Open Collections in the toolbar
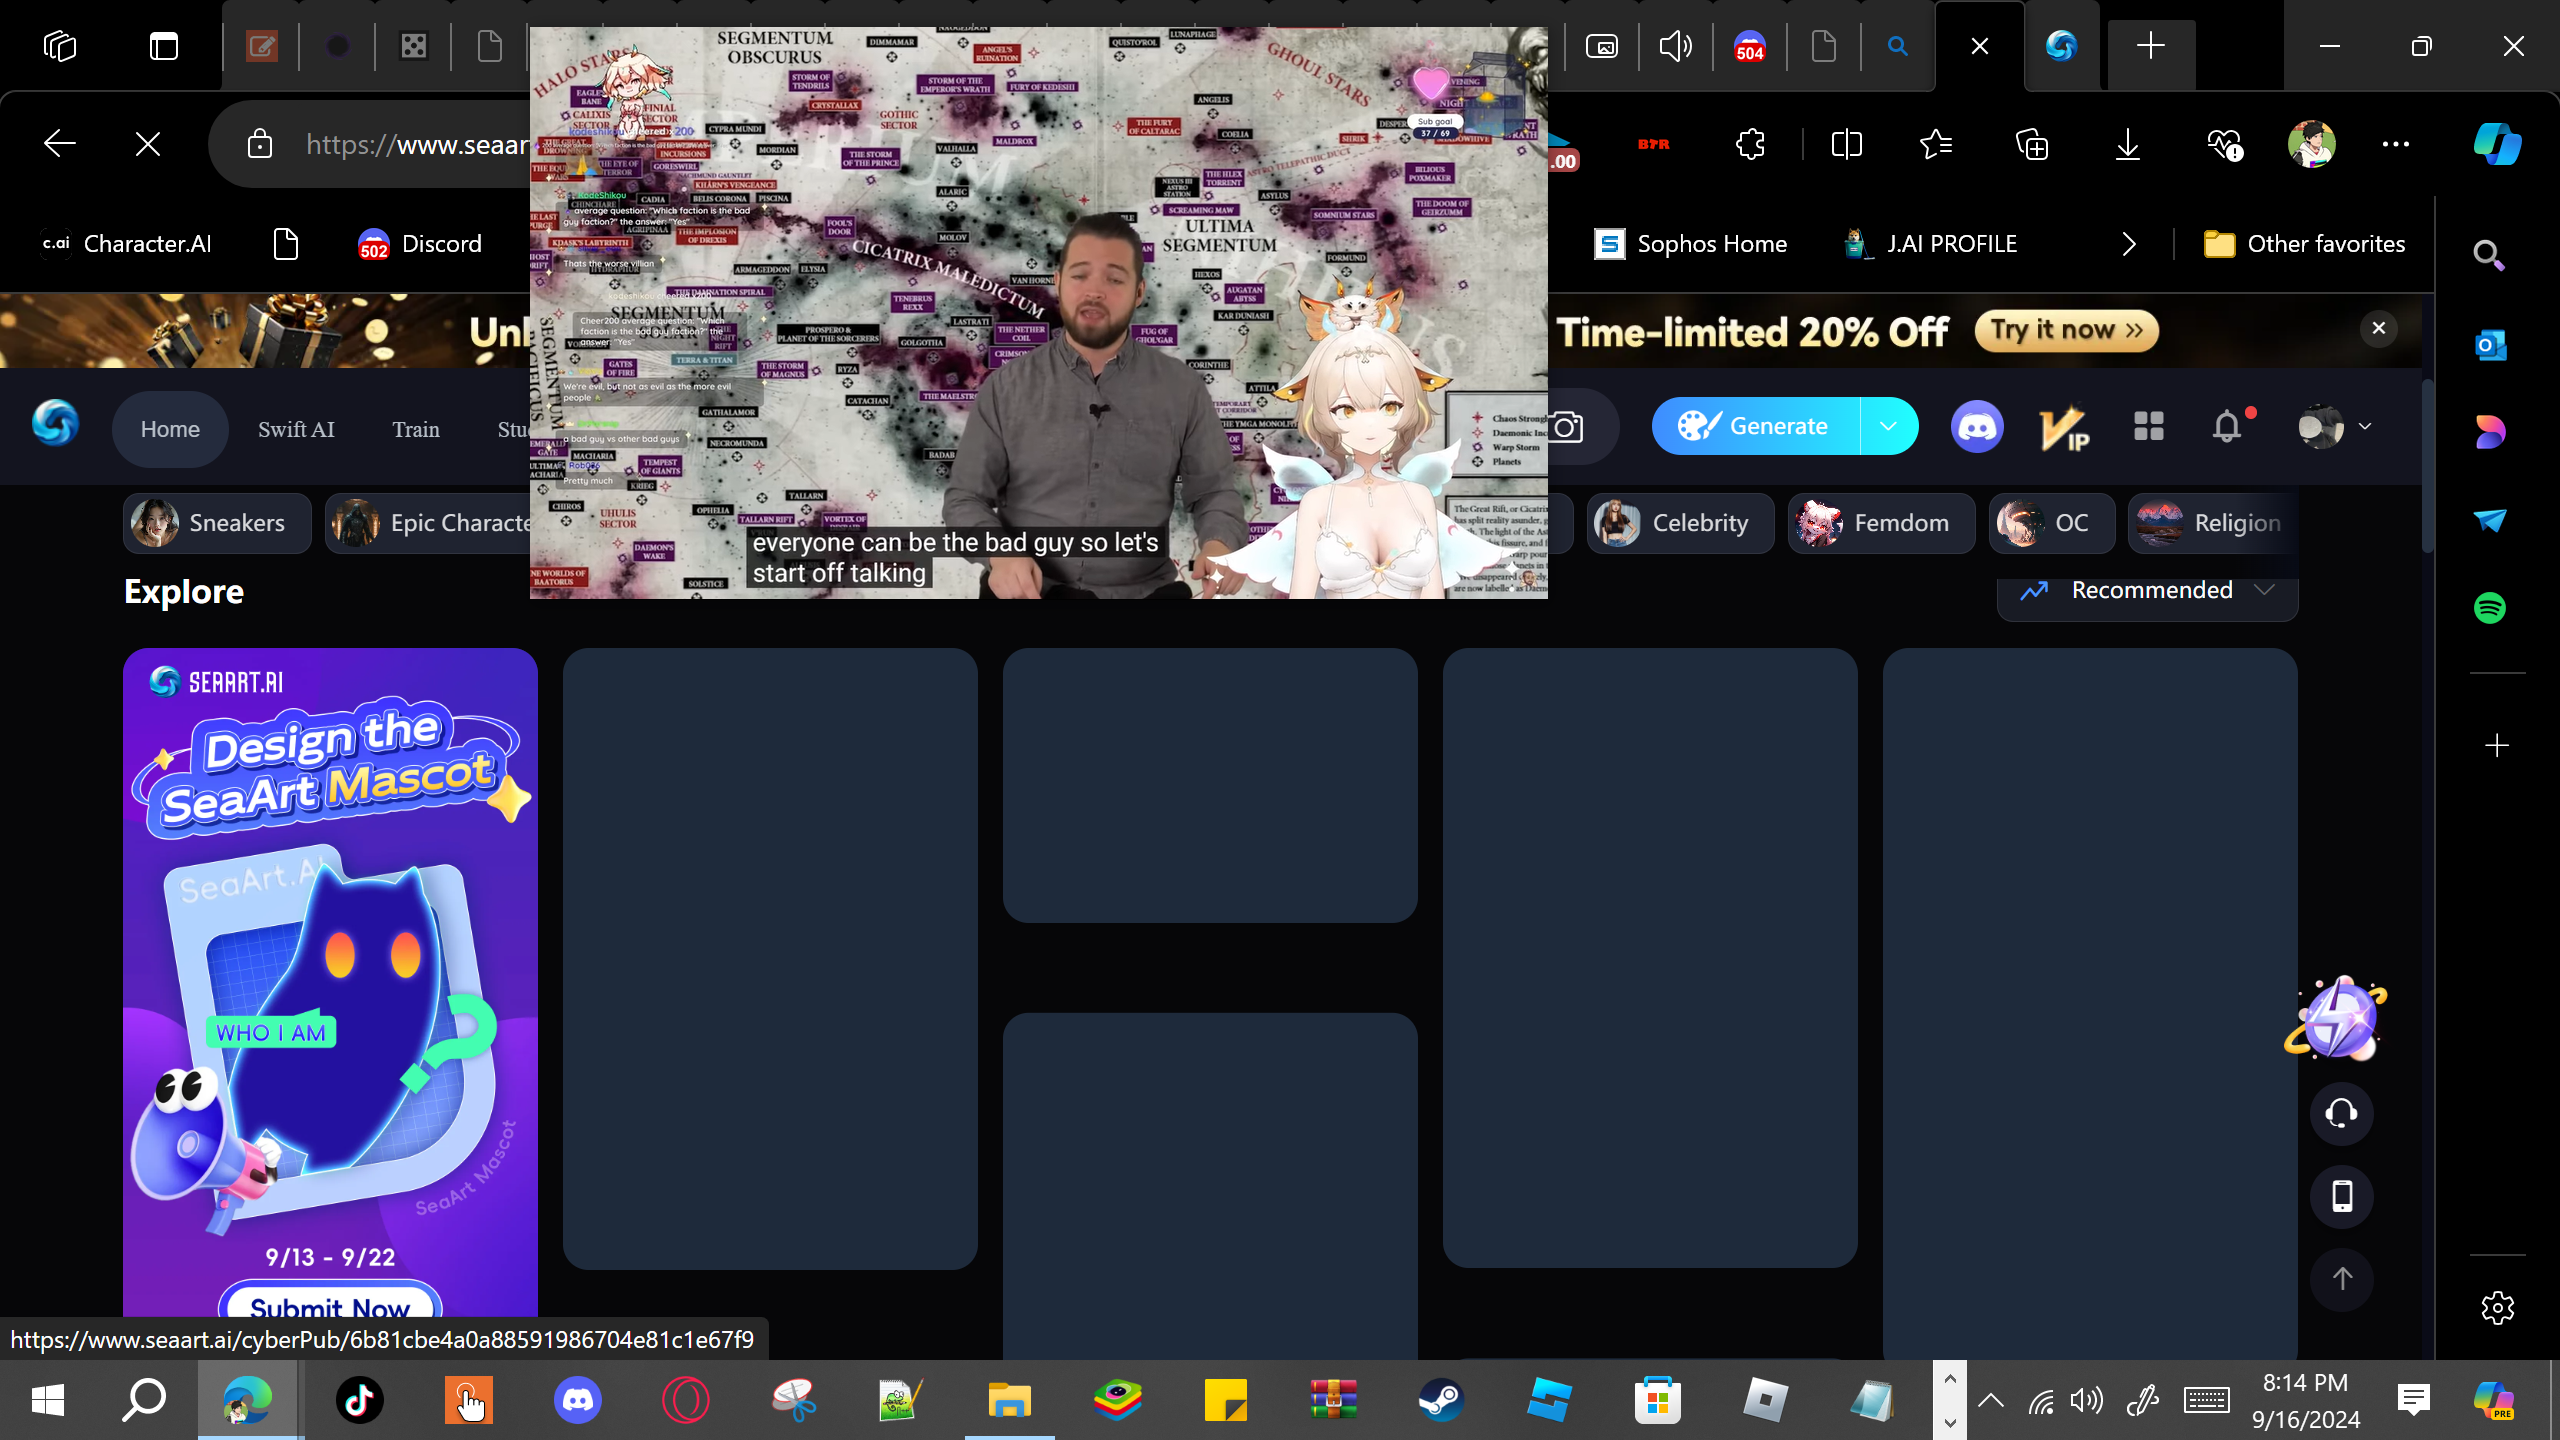This screenshot has width=2560, height=1440. (x=2032, y=144)
